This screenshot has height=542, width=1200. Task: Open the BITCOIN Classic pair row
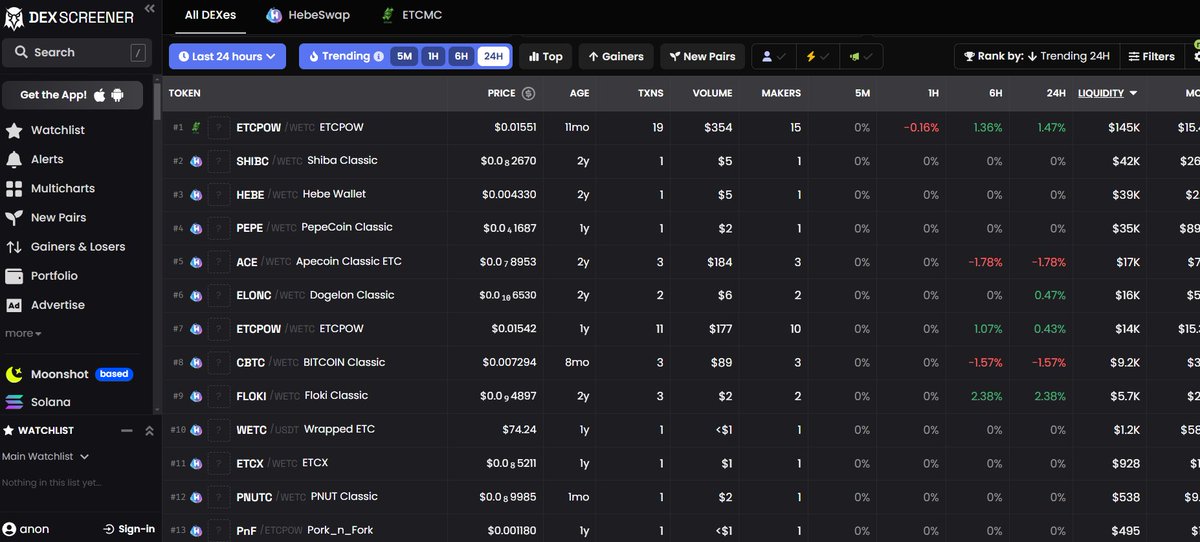point(681,362)
